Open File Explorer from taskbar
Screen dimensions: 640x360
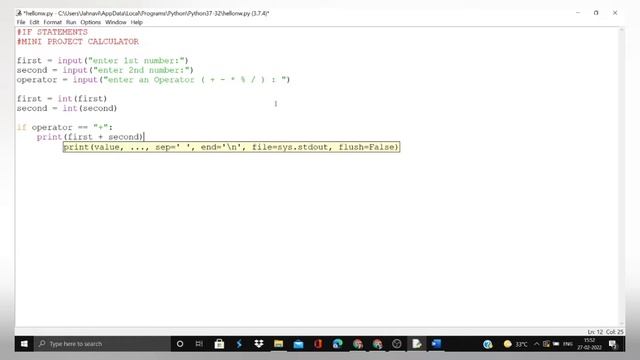[278, 344]
